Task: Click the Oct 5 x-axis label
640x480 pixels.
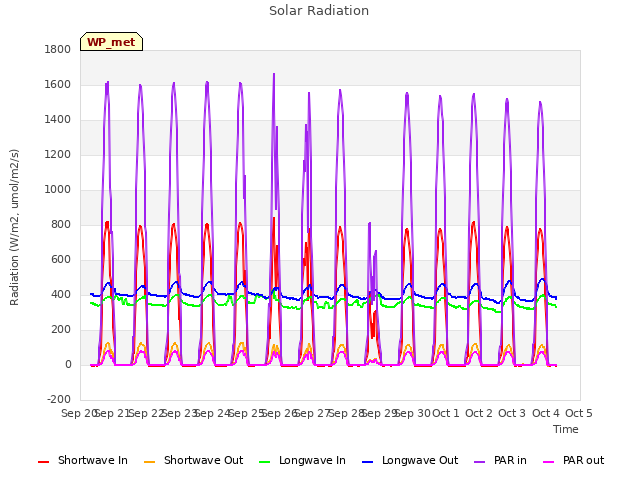Action: pos(579,413)
